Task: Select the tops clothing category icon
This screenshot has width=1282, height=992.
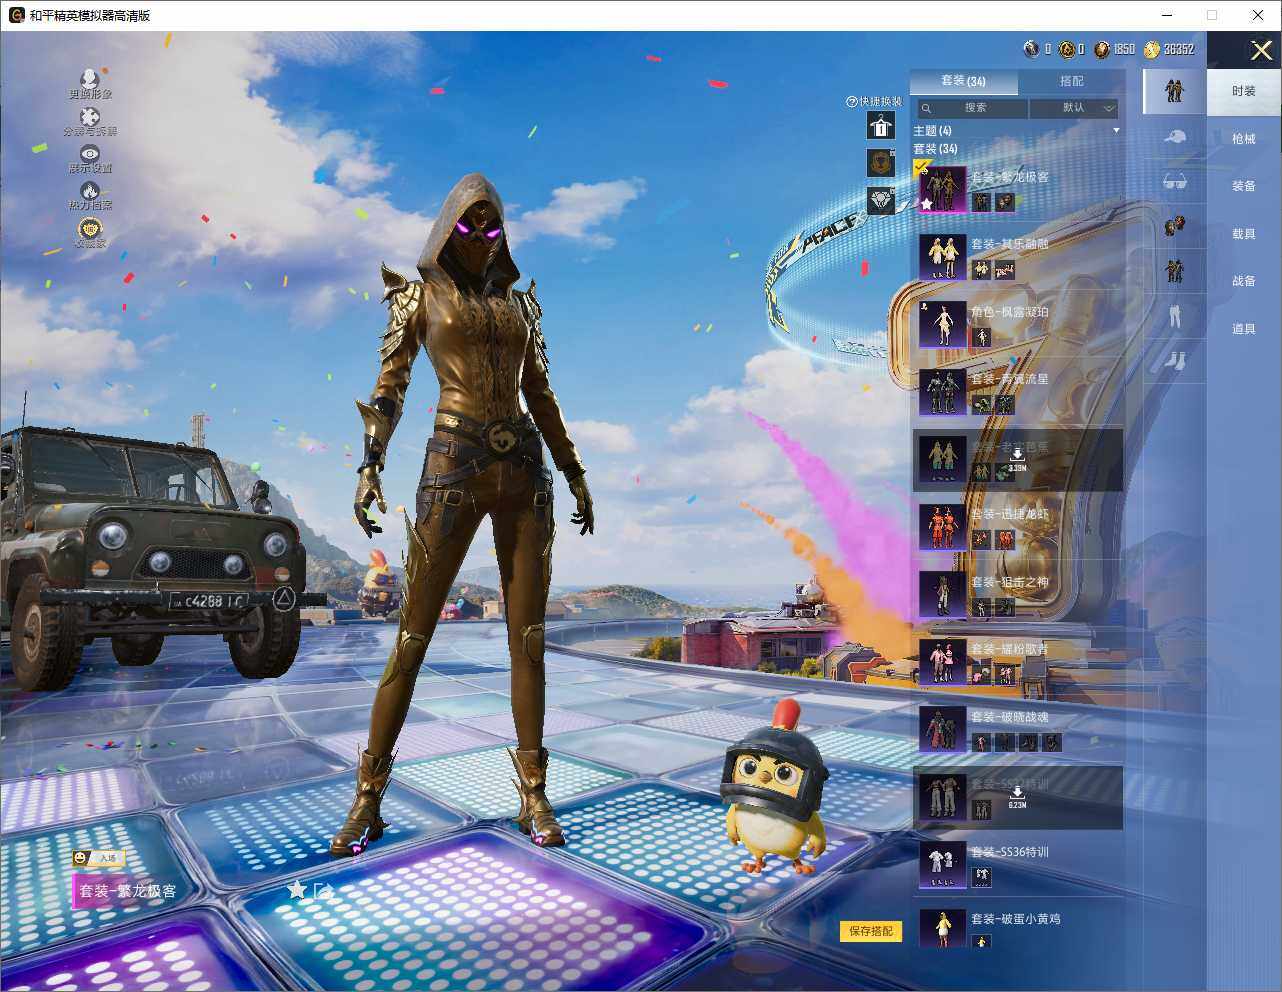Action: click(x=1174, y=270)
